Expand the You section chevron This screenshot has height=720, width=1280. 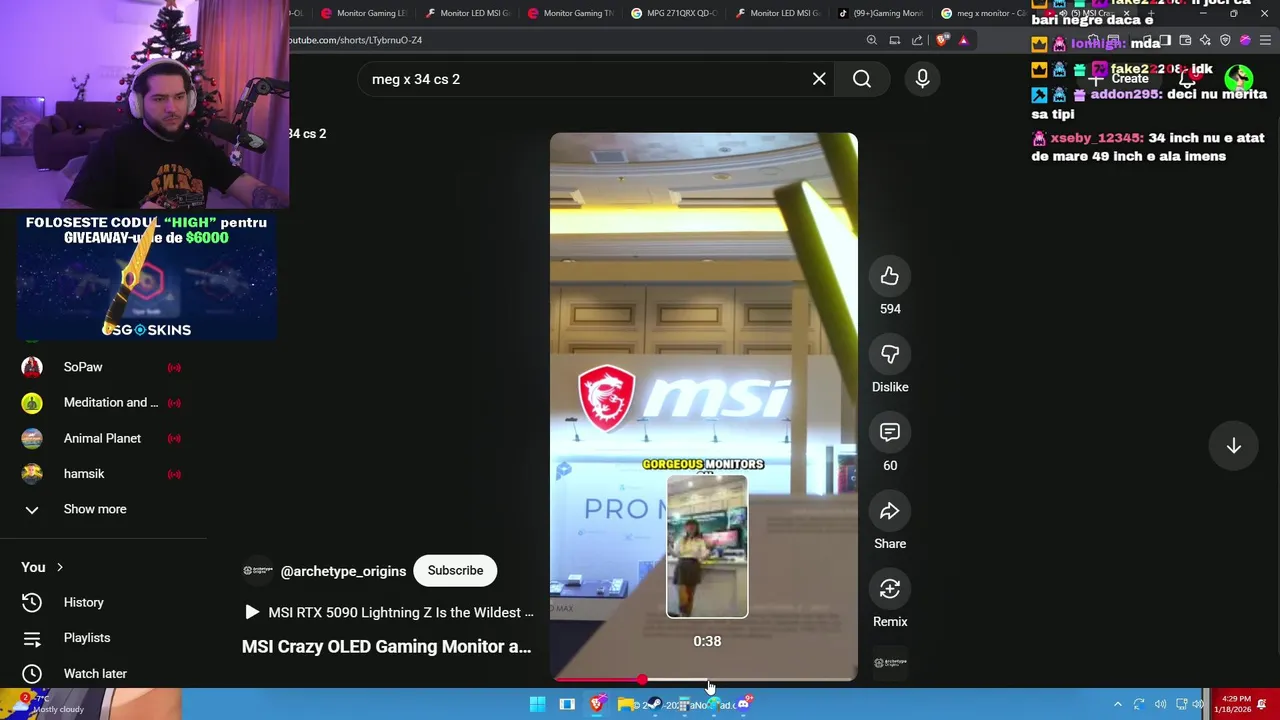click(x=59, y=567)
